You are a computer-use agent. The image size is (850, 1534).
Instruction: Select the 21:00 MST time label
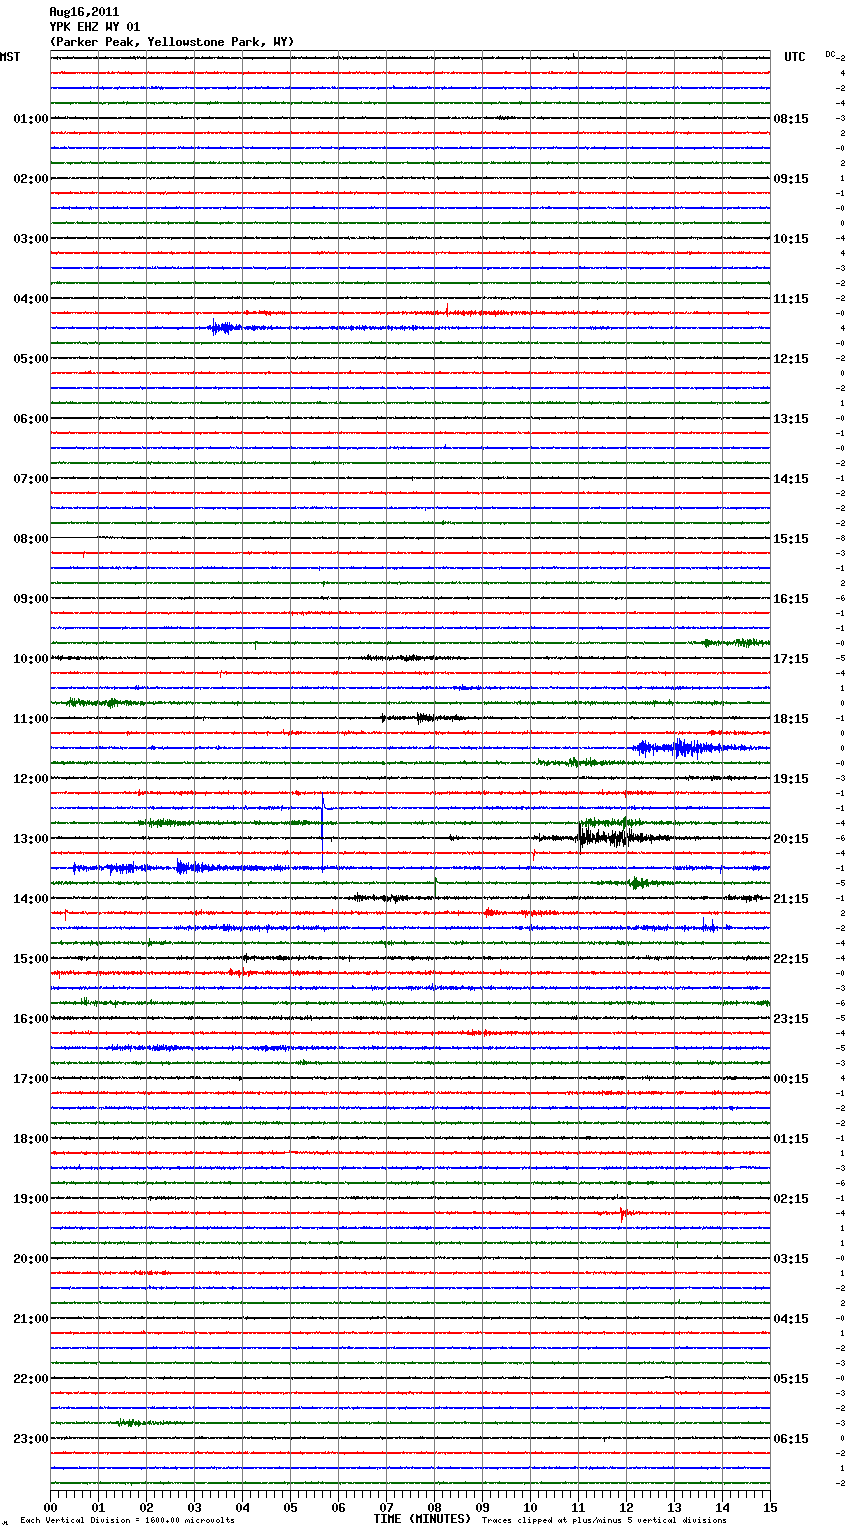pos(30,1319)
